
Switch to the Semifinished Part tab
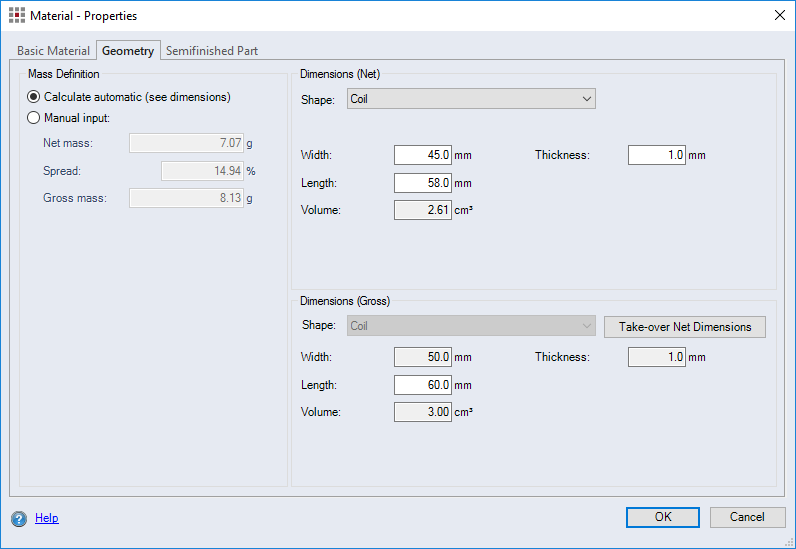(212, 51)
